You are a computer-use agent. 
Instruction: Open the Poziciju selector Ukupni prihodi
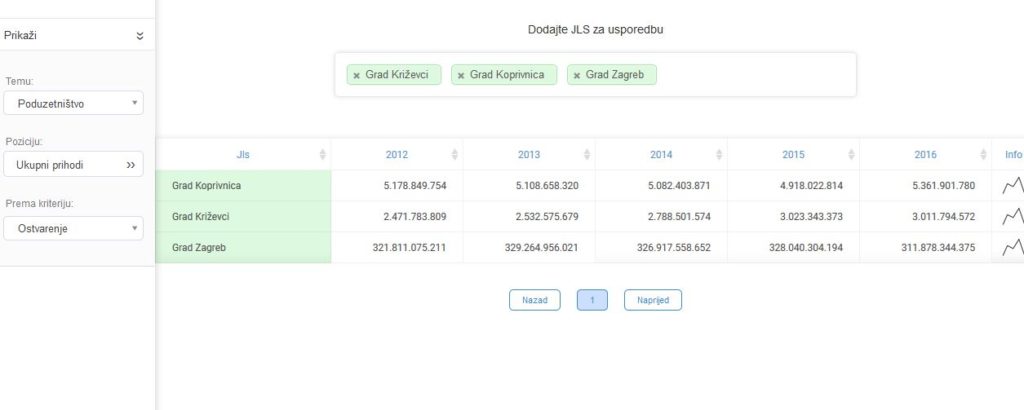pos(73,165)
